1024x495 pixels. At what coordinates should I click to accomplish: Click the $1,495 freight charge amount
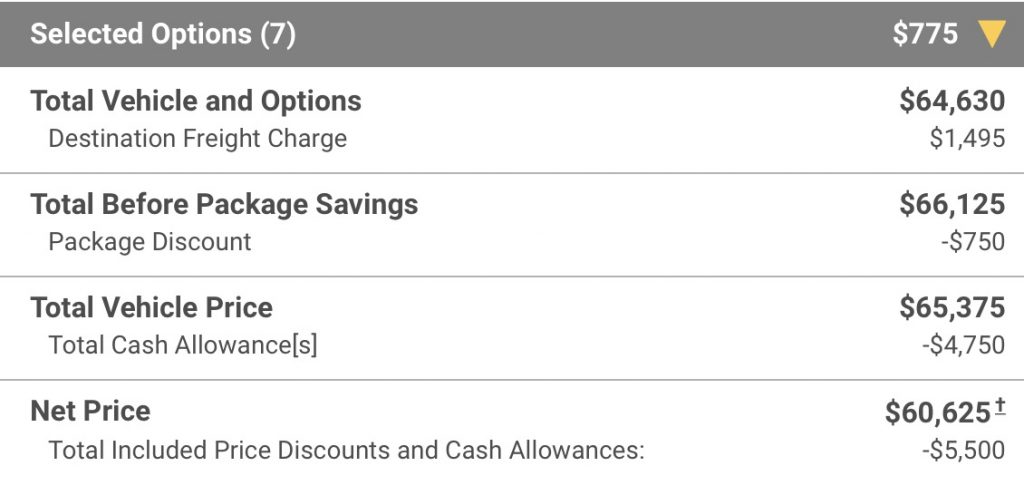pos(967,138)
